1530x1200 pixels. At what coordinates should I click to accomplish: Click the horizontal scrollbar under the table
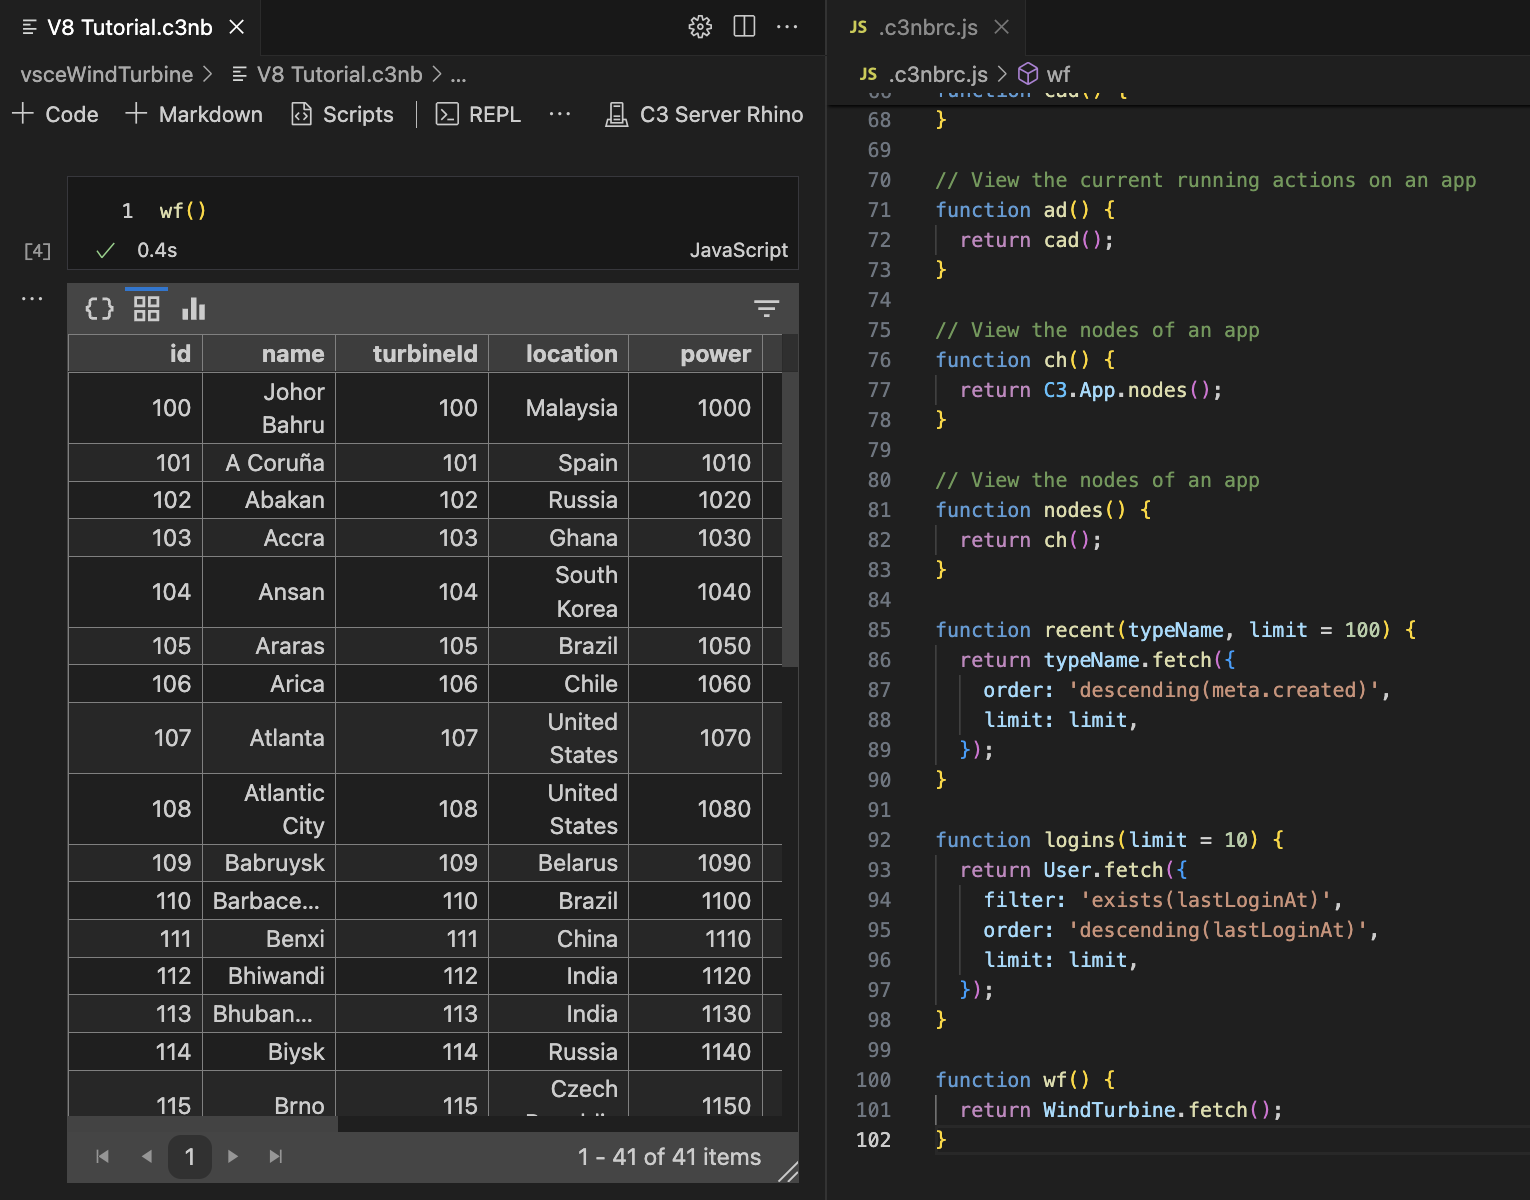(560, 1125)
